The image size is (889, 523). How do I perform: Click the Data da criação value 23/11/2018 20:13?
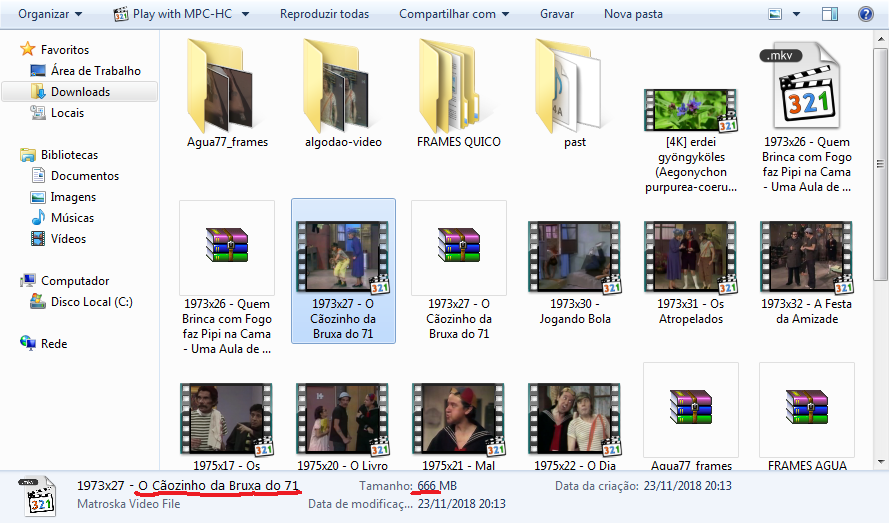(x=687, y=486)
